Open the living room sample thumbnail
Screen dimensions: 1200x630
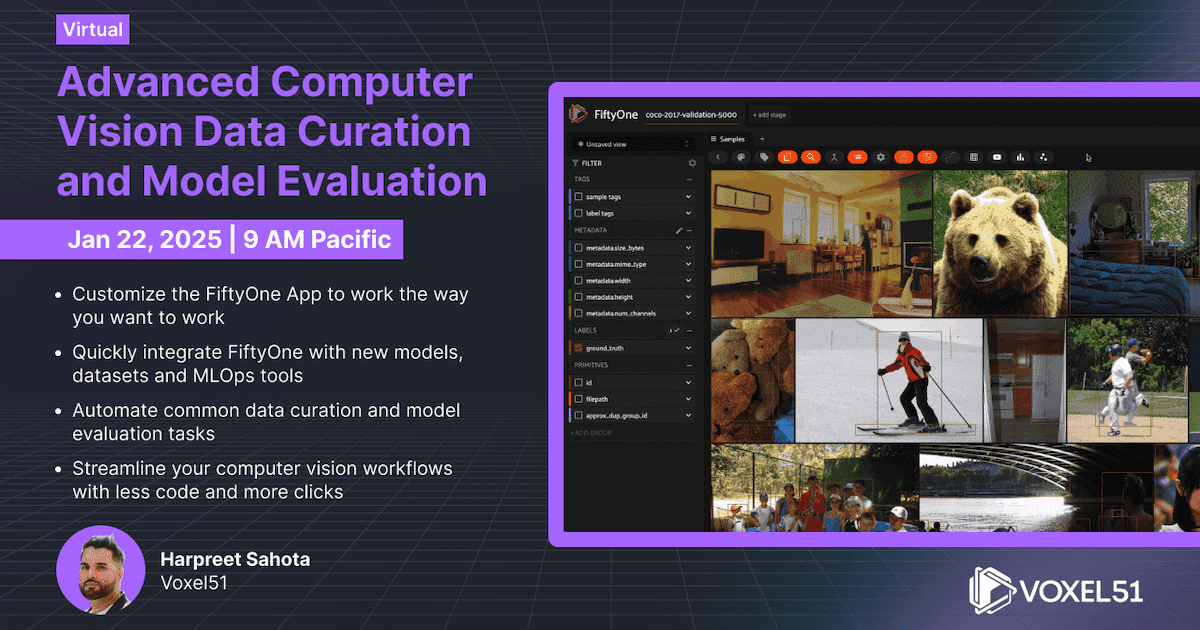pyautogui.click(x=821, y=242)
